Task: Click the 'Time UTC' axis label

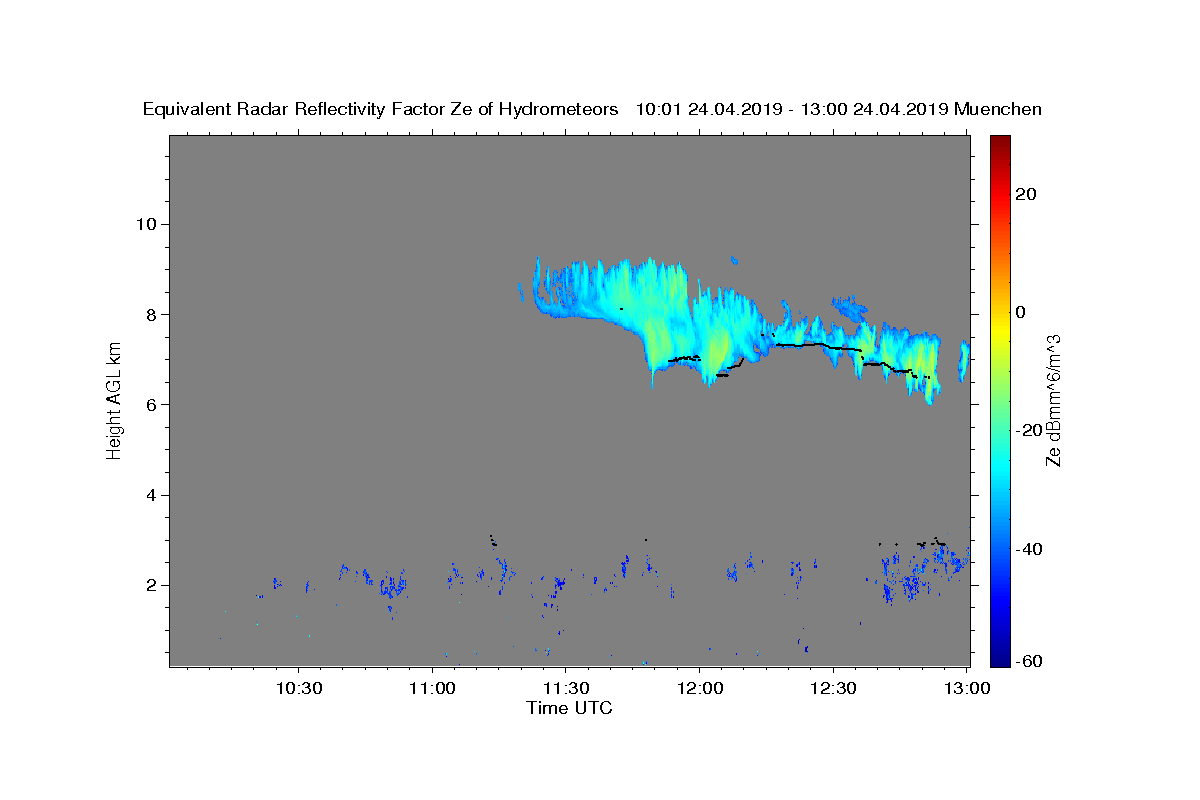Action: tap(569, 708)
